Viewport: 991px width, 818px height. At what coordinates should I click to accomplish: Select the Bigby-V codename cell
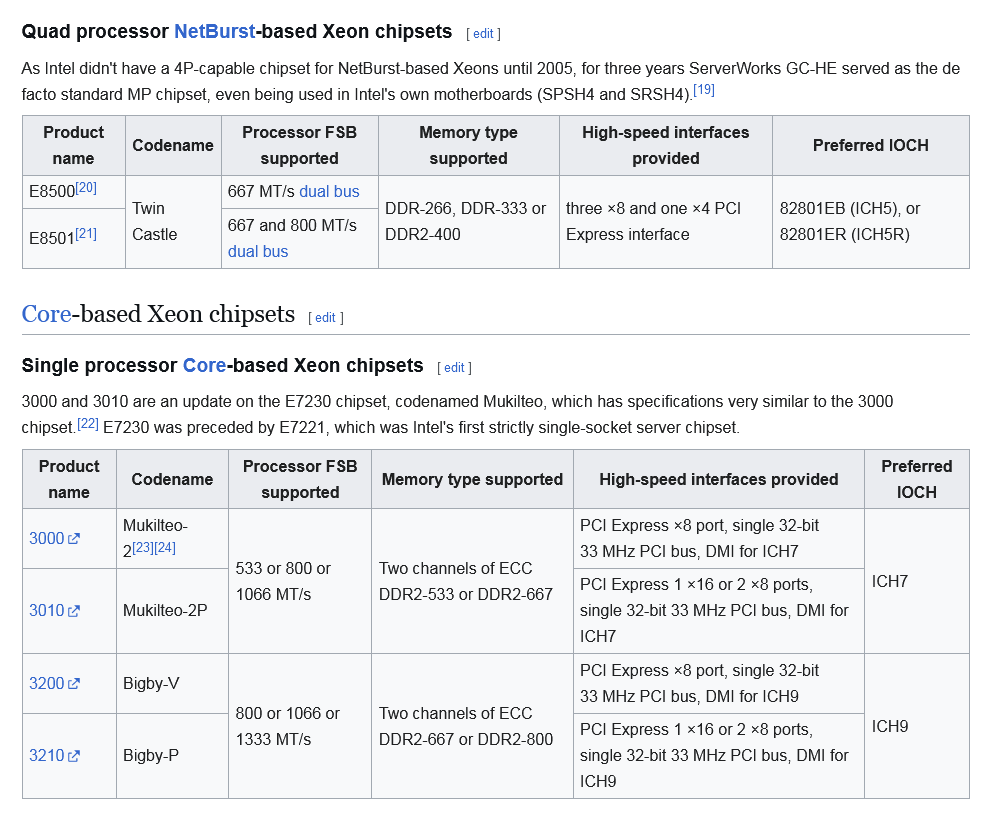click(x=172, y=683)
